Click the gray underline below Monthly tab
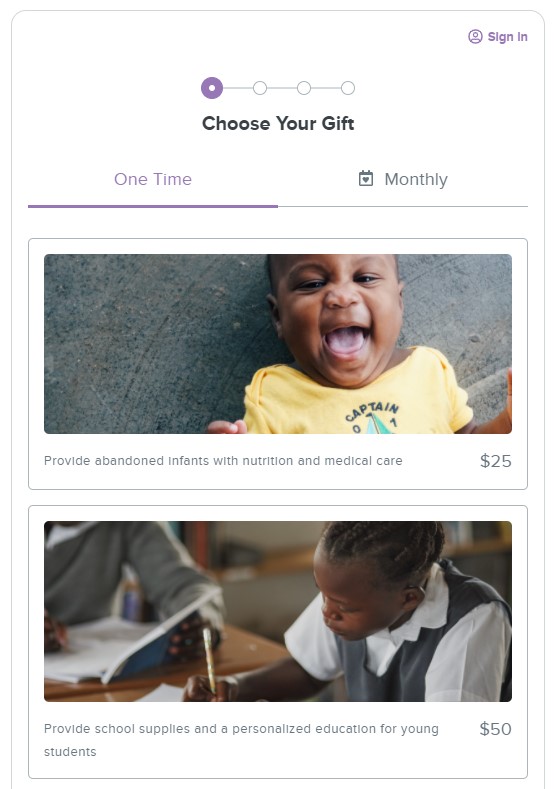Screen dimensions: 556x789 [x=403, y=206]
